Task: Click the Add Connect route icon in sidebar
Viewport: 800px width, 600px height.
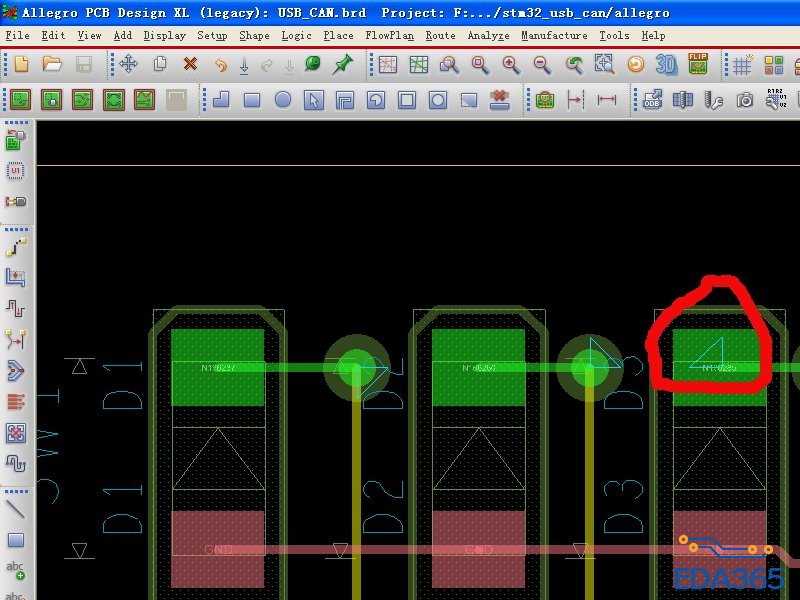Action: point(16,247)
